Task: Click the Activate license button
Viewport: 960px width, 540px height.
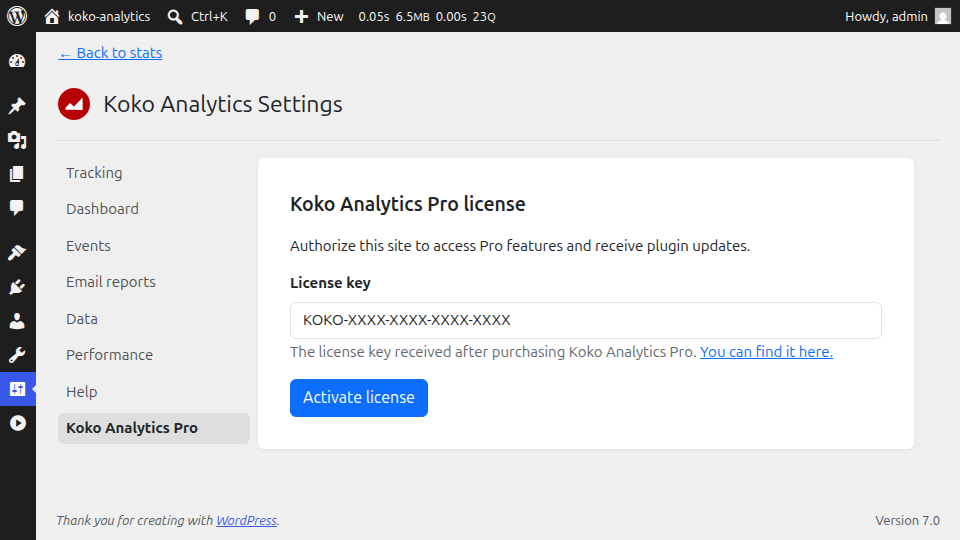Action: 359,398
